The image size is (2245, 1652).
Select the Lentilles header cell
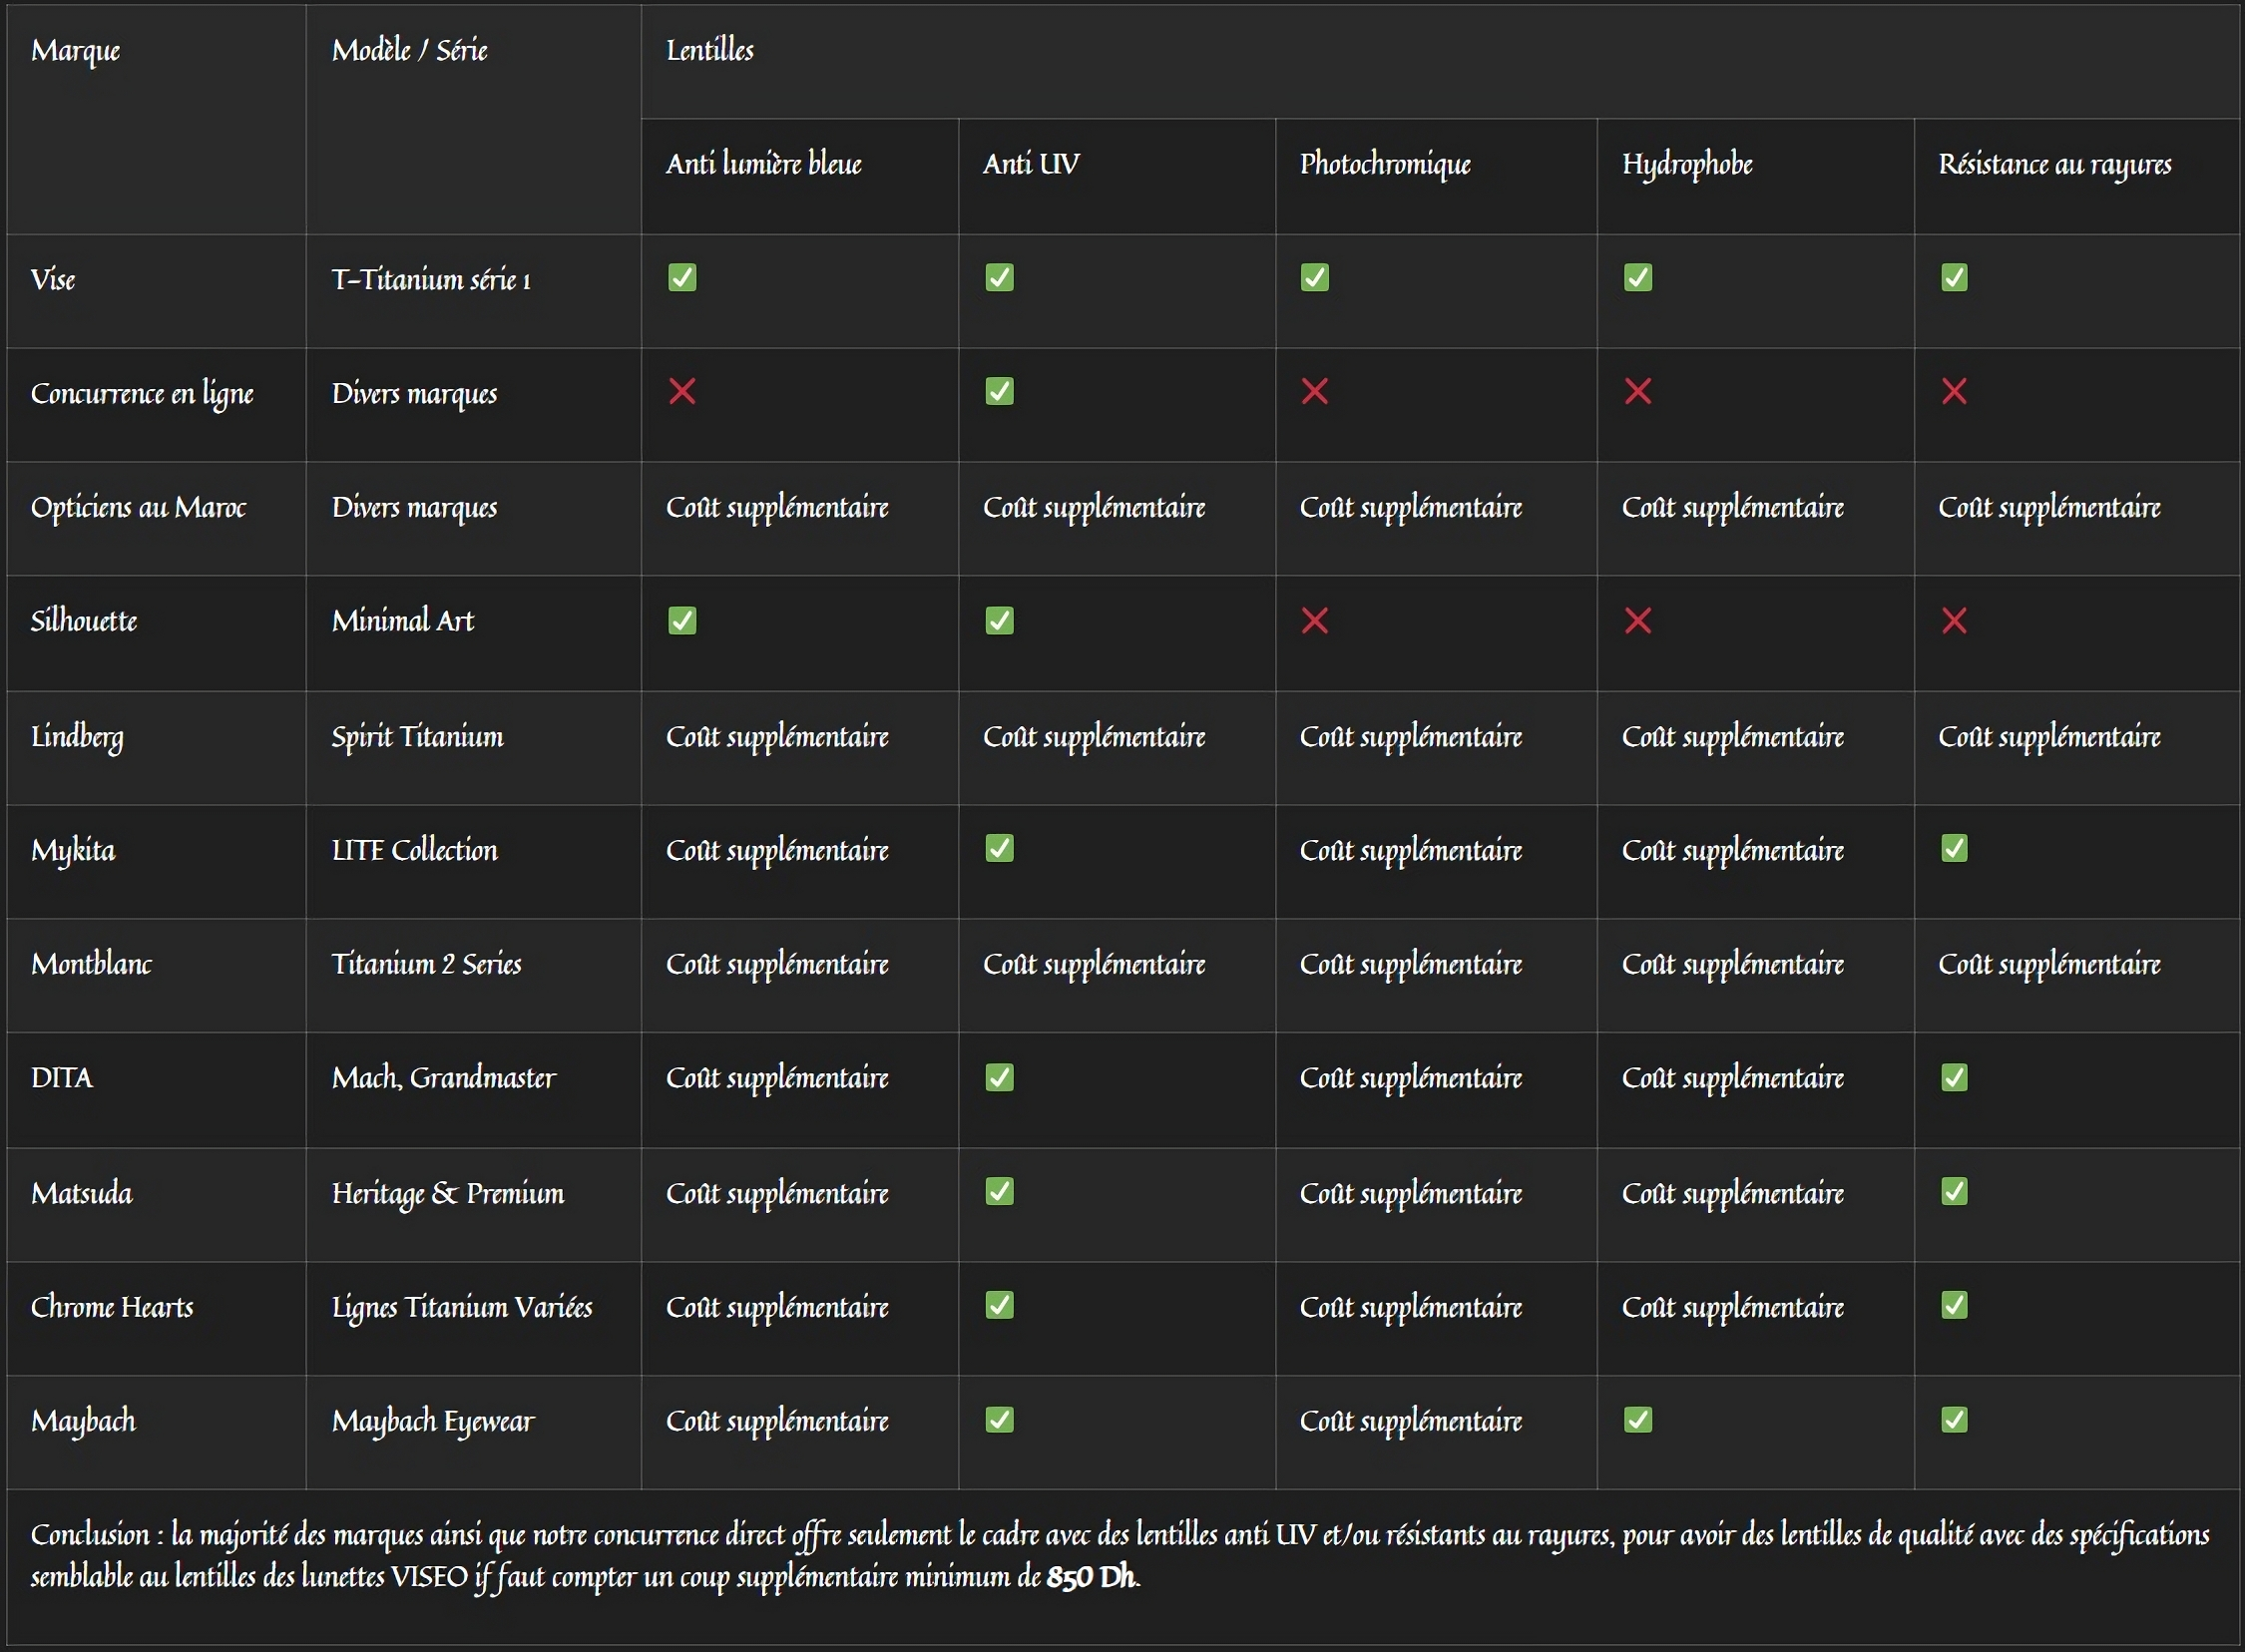pos(1440,62)
